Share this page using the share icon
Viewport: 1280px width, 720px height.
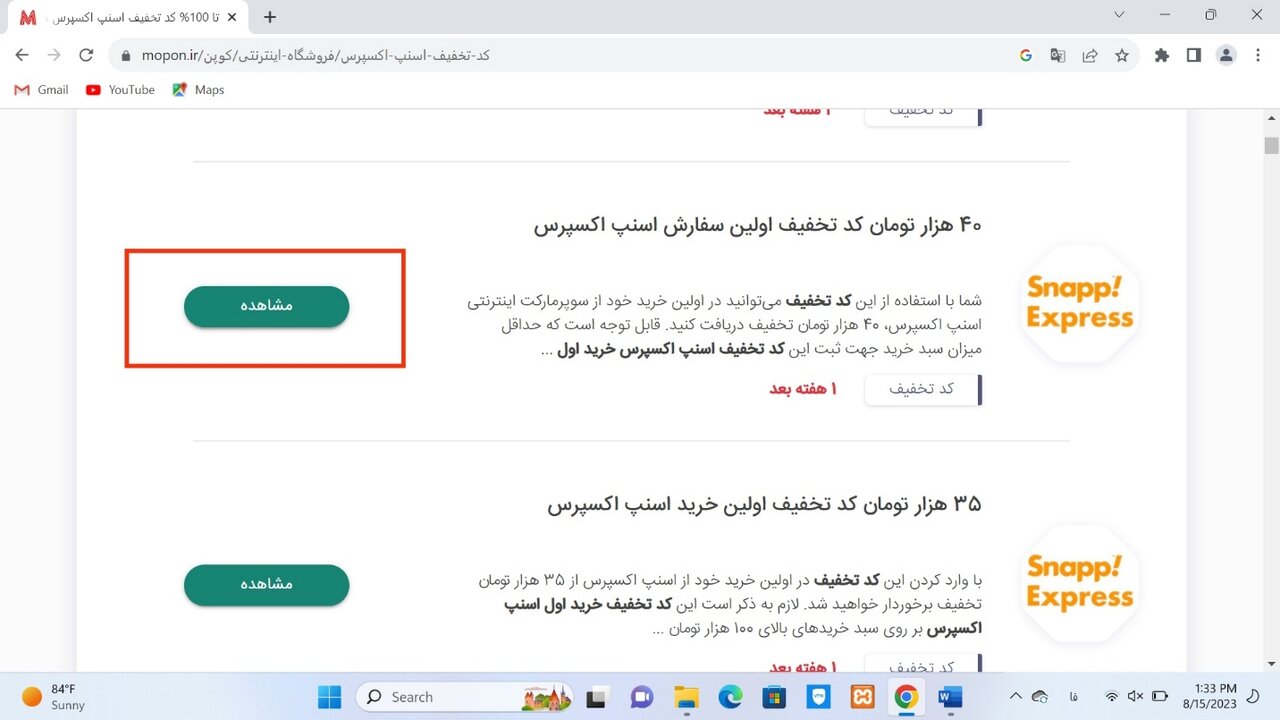tap(1090, 56)
